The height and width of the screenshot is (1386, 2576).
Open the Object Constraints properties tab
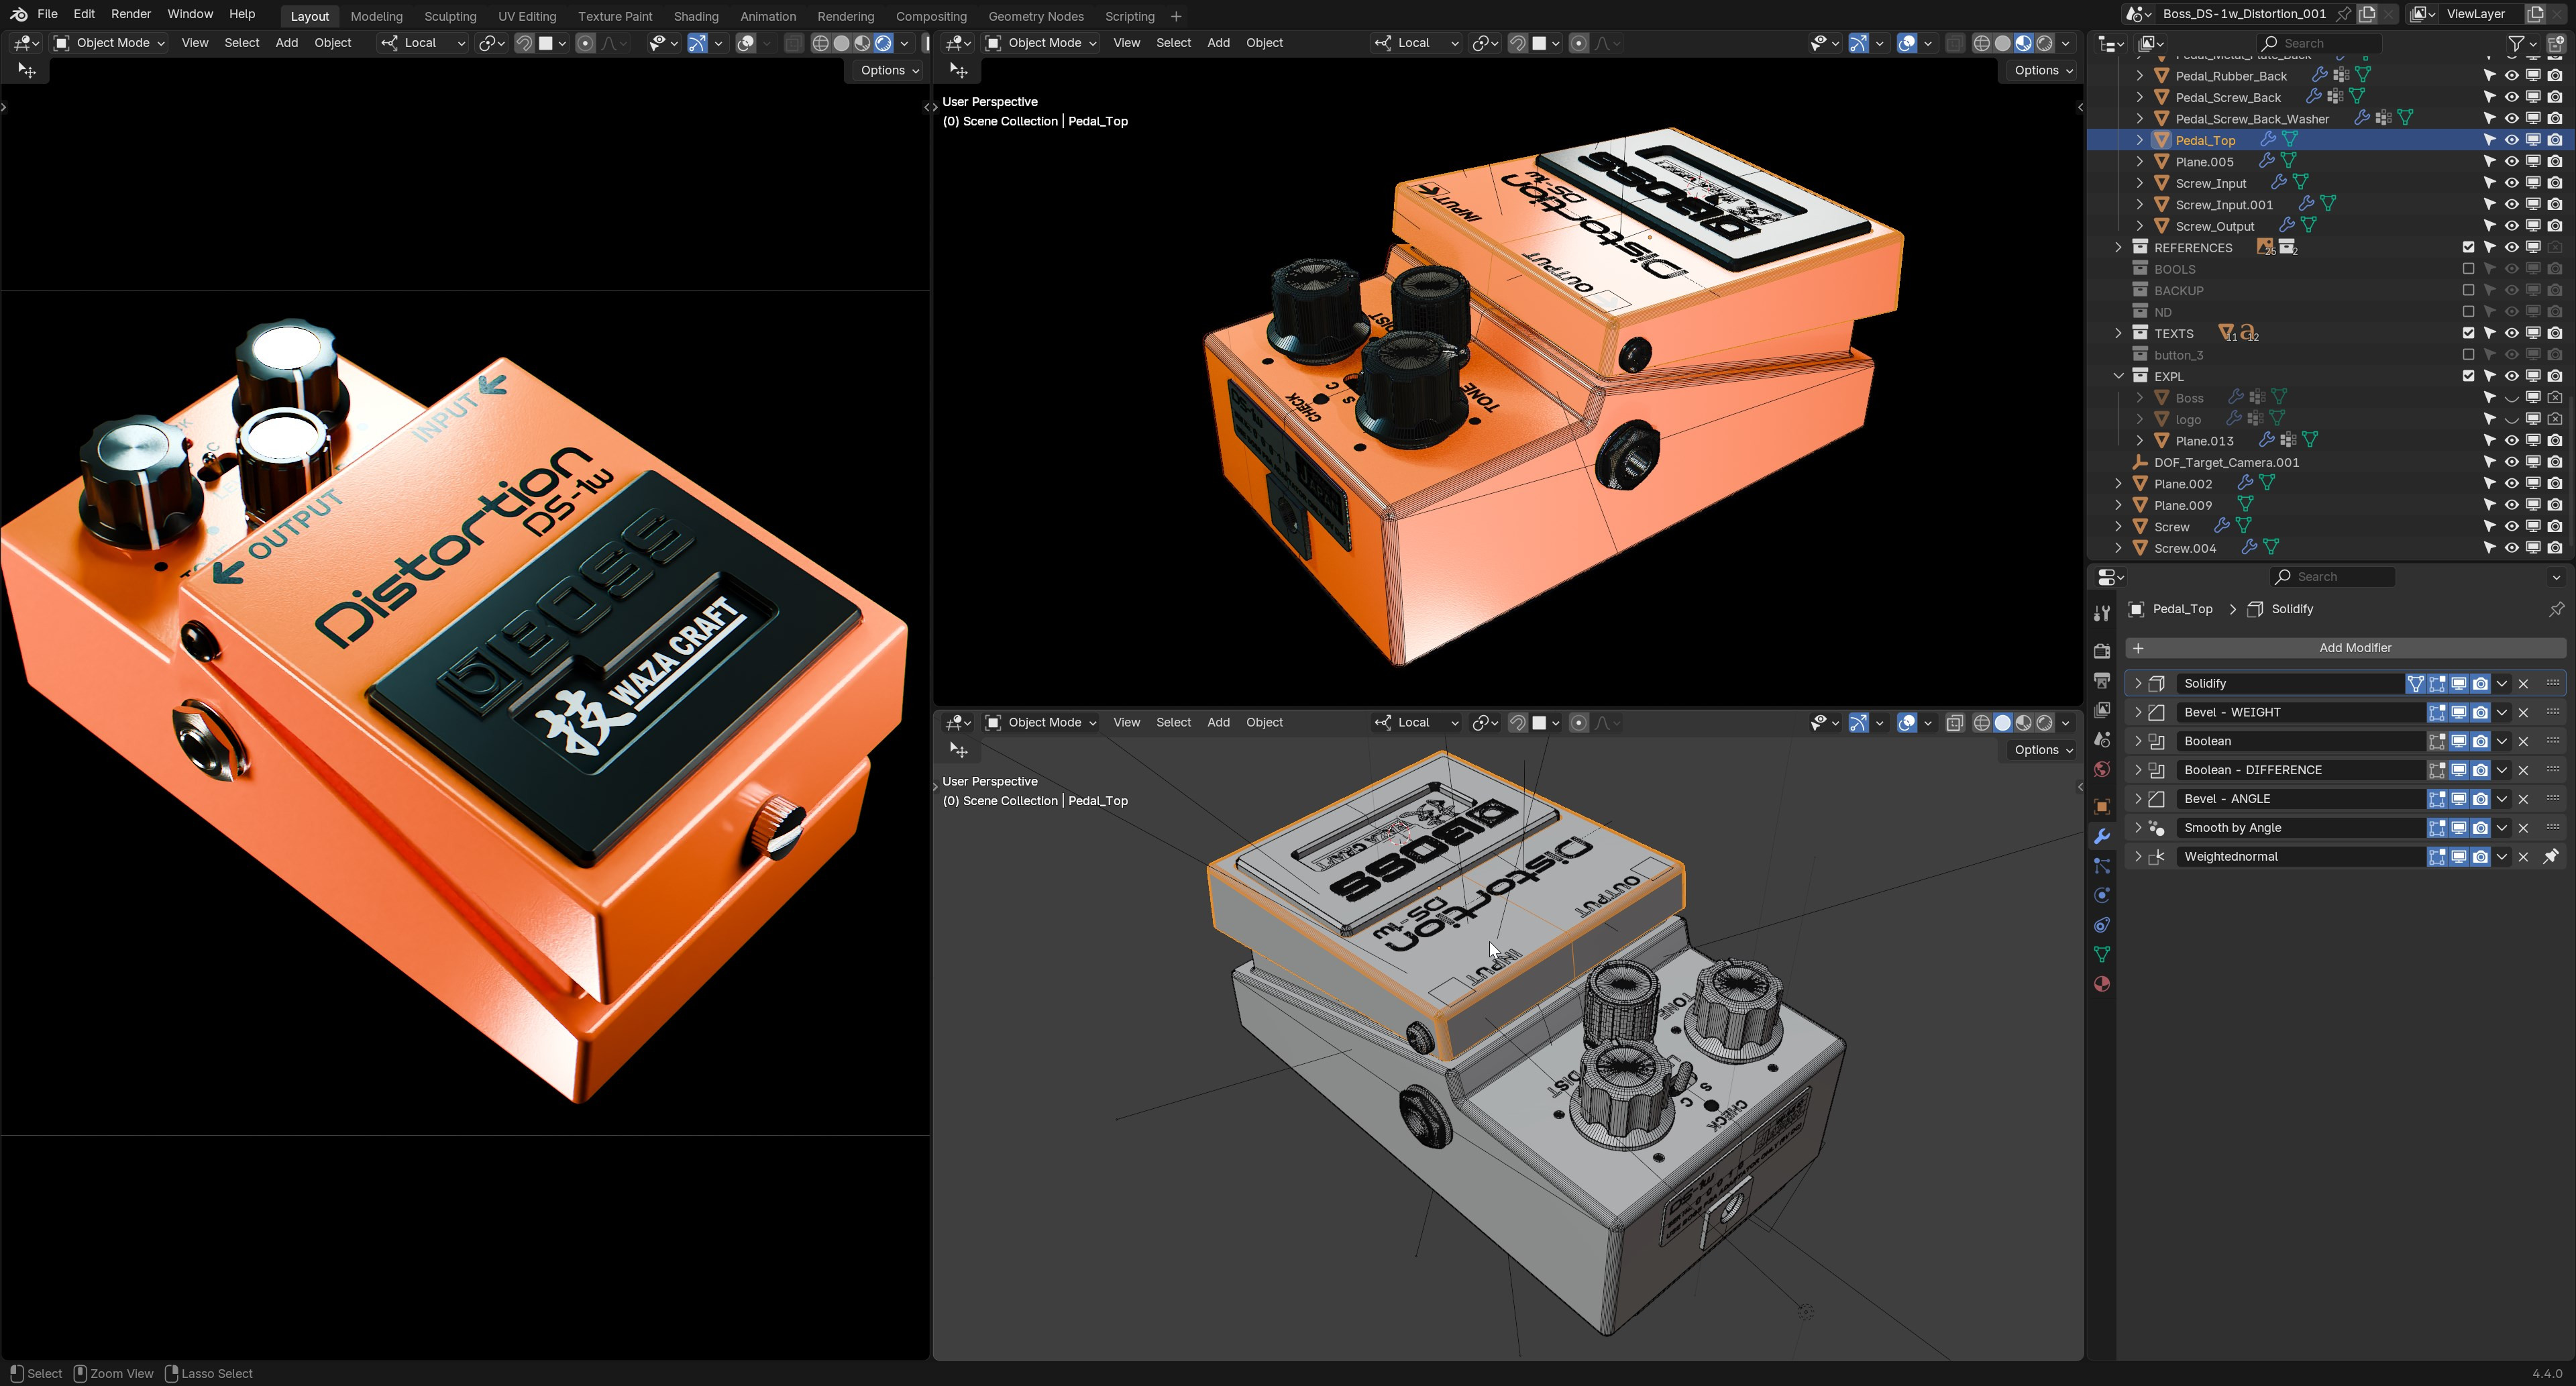click(x=2102, y=925)
